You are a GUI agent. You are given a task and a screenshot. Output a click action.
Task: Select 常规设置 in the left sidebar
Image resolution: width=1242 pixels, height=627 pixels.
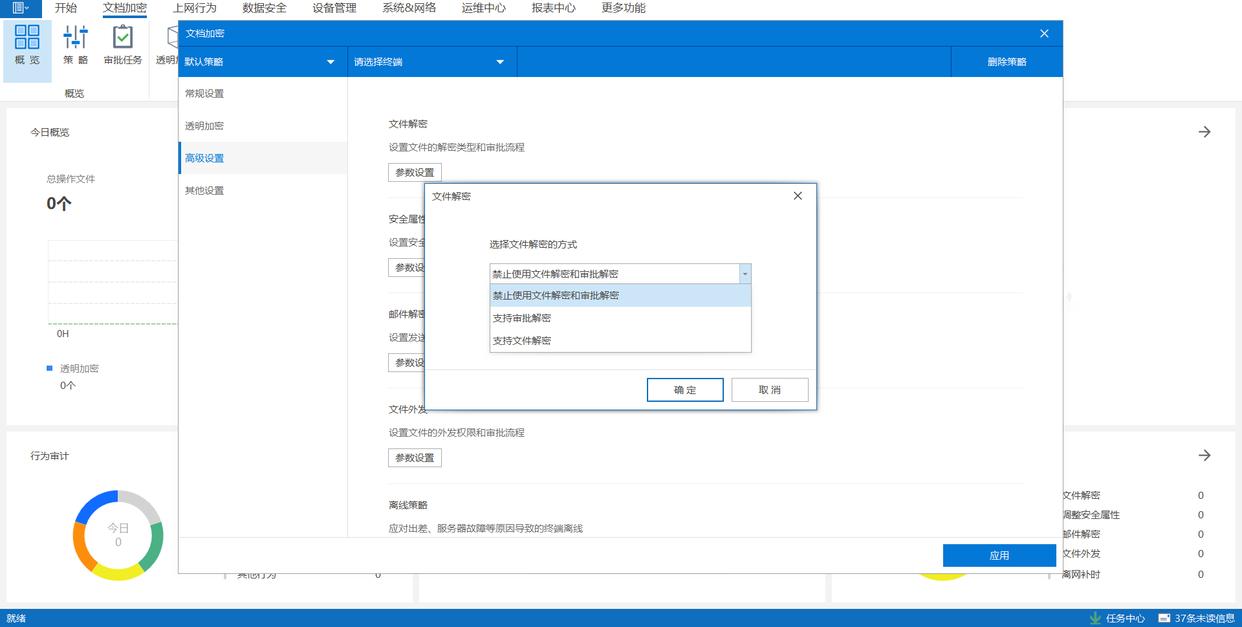coord(263,94)
